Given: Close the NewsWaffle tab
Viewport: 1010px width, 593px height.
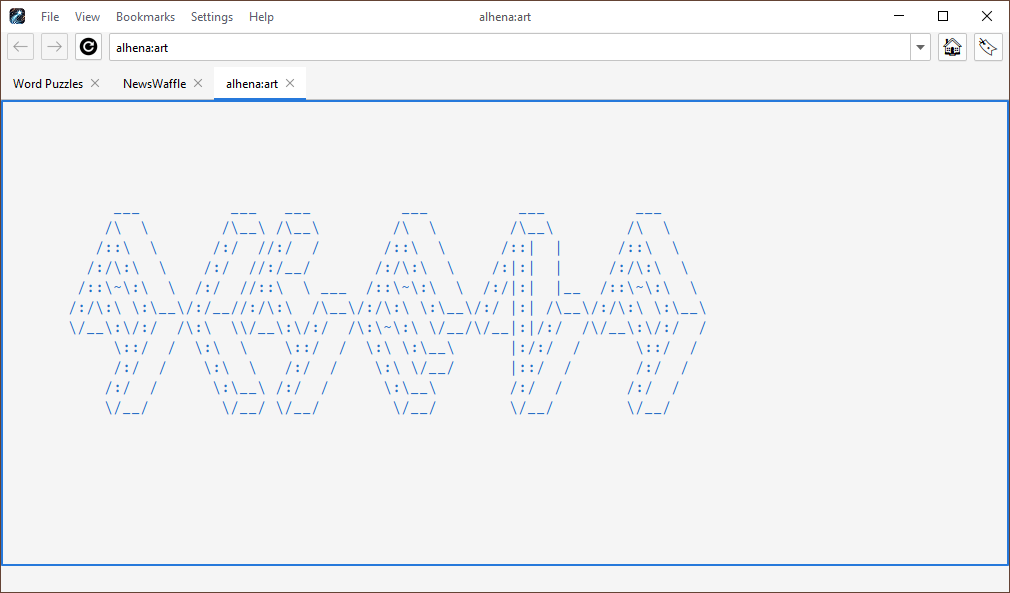Looking at the screenshot, I should (x=198, y=83).
